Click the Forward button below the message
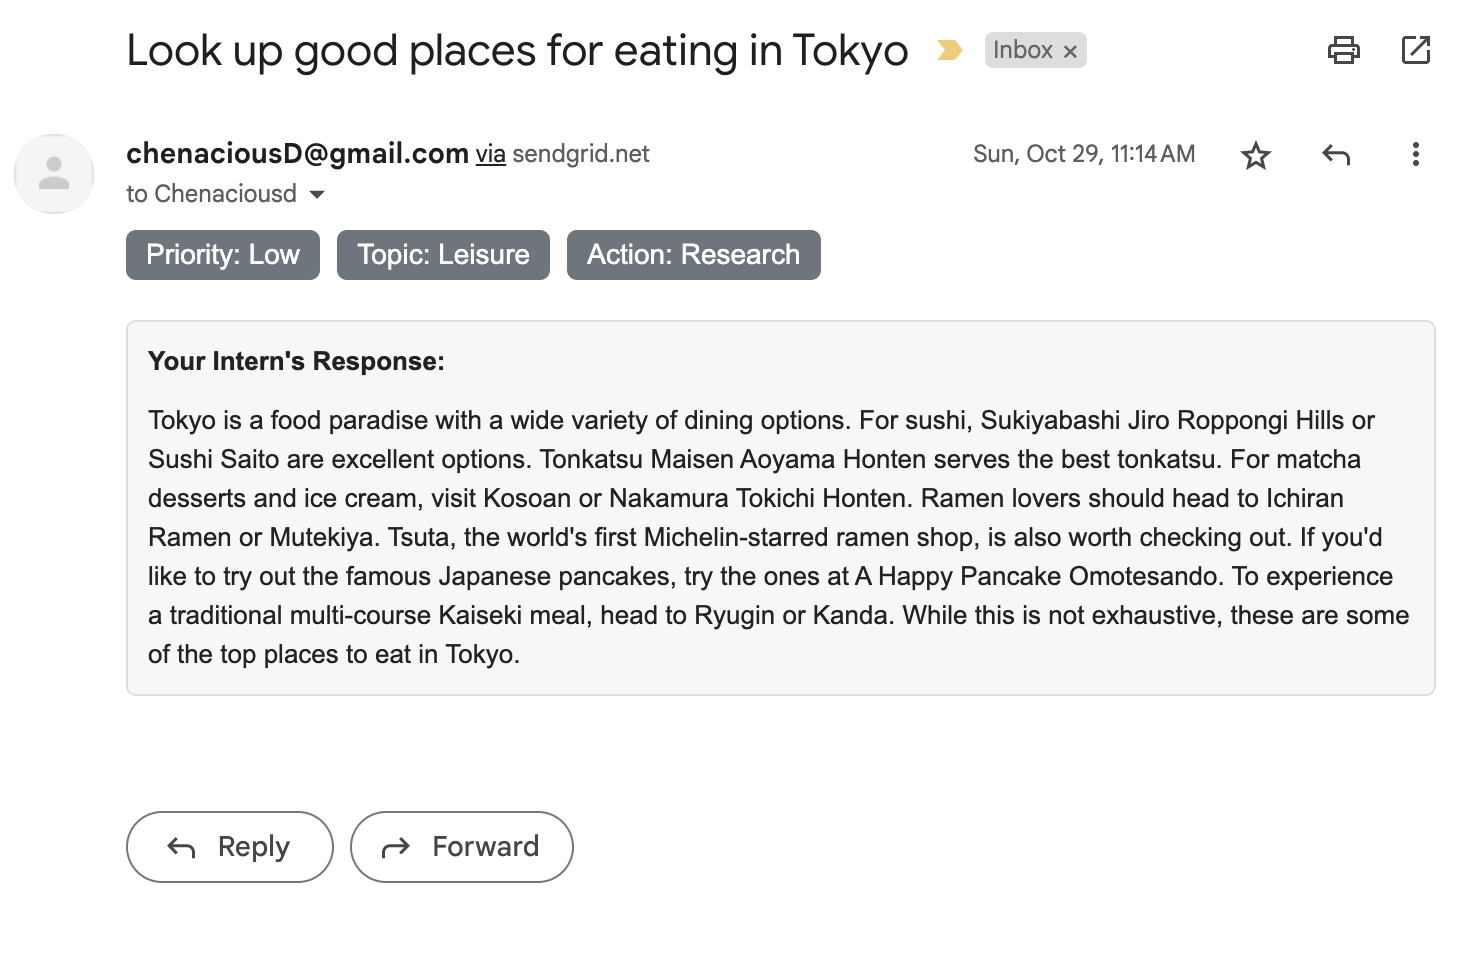 (x=461, y=847)
